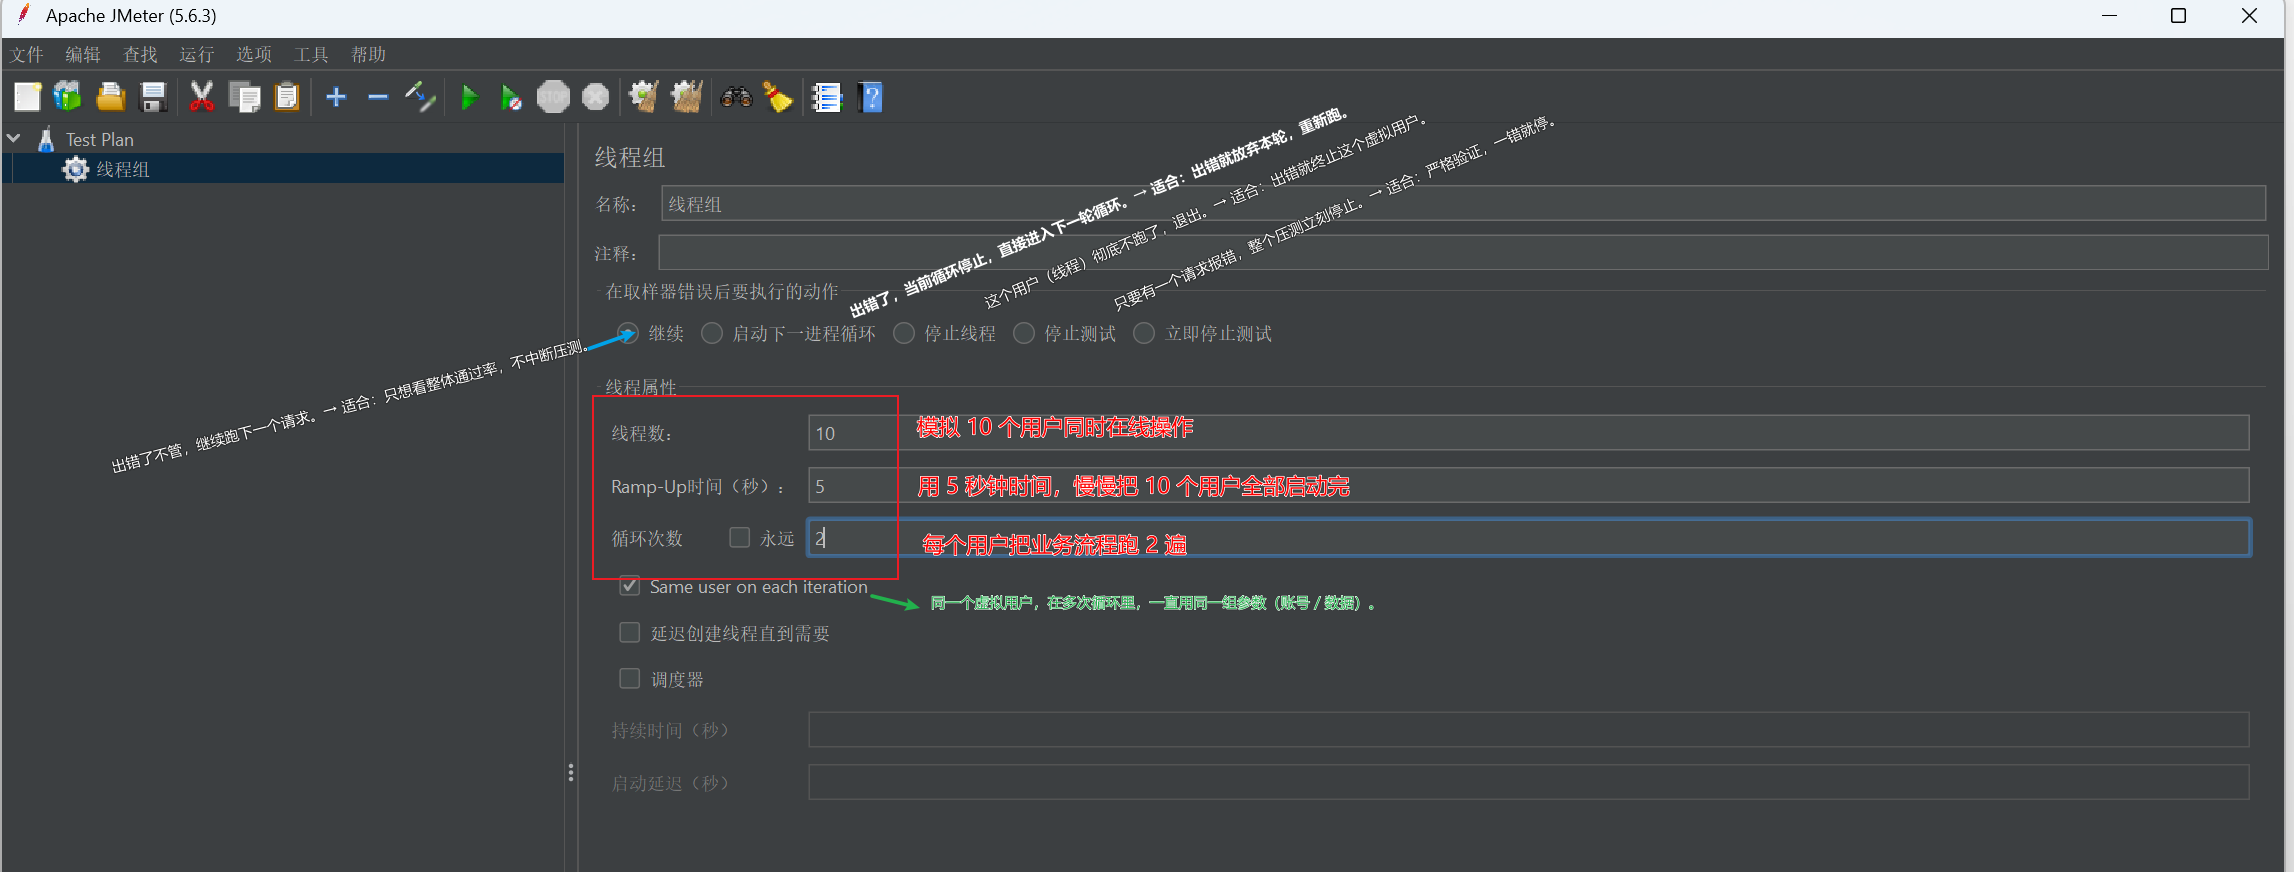Viewport: 2294px width, 872px height.
Task: Open the Templates icon in toolbar
Action: [68, 97]
